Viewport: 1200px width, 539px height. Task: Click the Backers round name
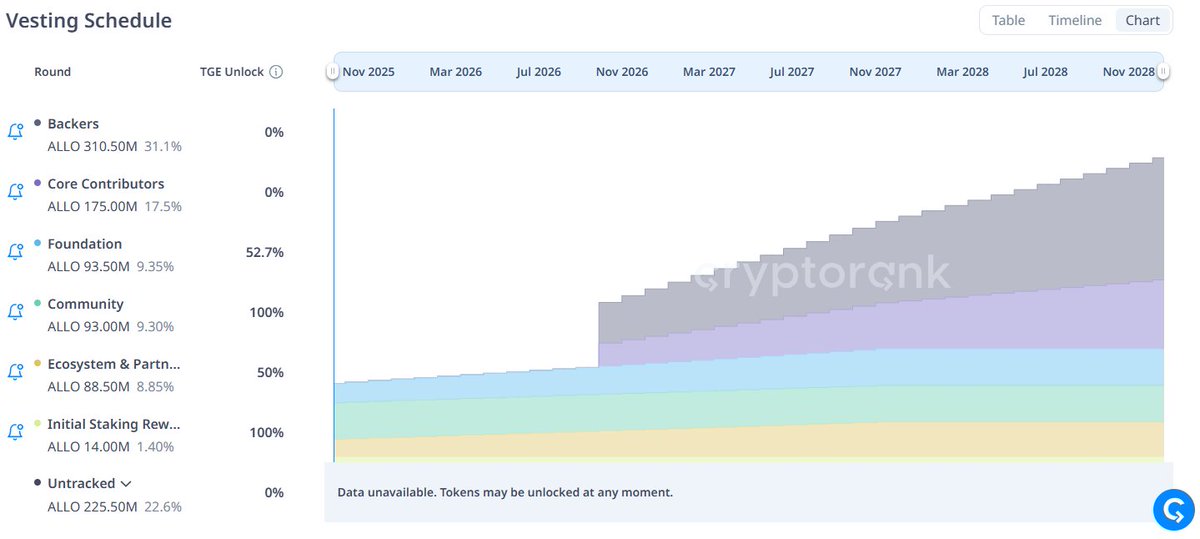(x=73, y=124)
